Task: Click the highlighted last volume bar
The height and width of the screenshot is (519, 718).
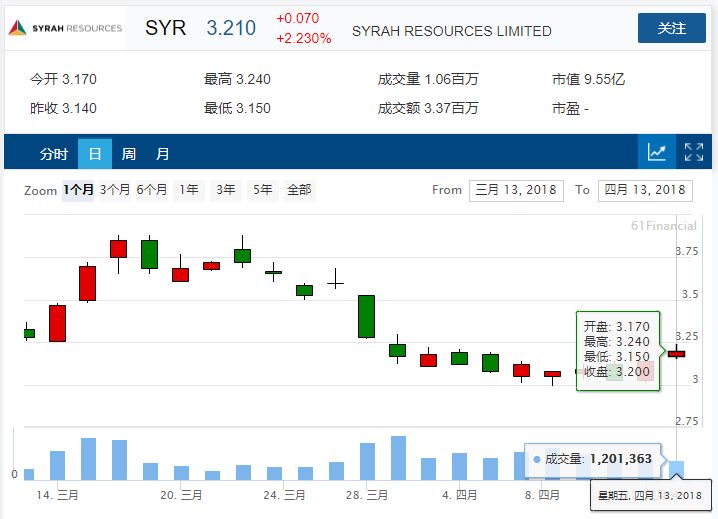Action: pyautogui.click(x=676, y=470)
